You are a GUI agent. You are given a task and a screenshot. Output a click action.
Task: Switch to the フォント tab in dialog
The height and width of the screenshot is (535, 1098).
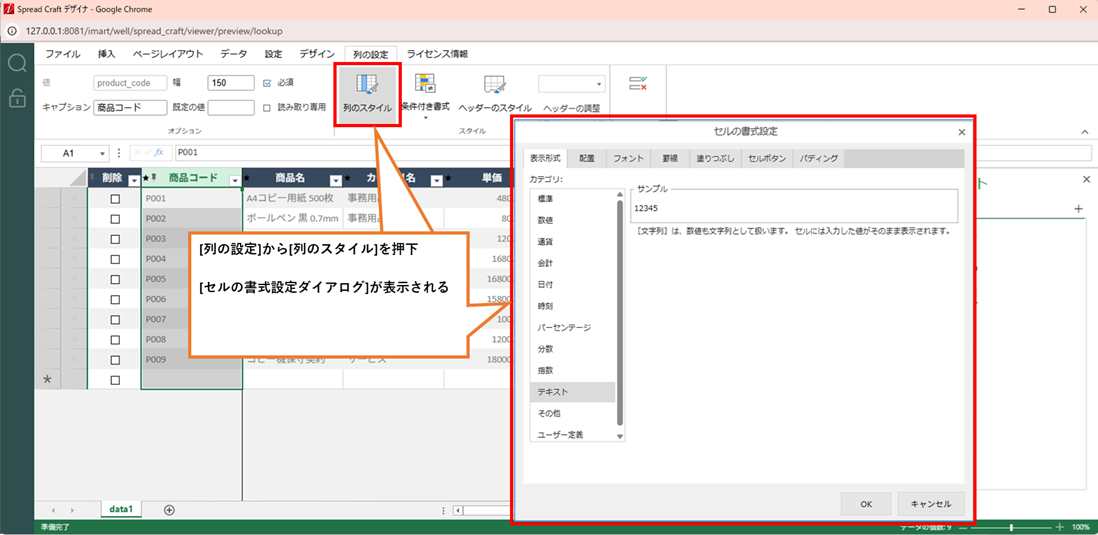(x=628, y=158)
